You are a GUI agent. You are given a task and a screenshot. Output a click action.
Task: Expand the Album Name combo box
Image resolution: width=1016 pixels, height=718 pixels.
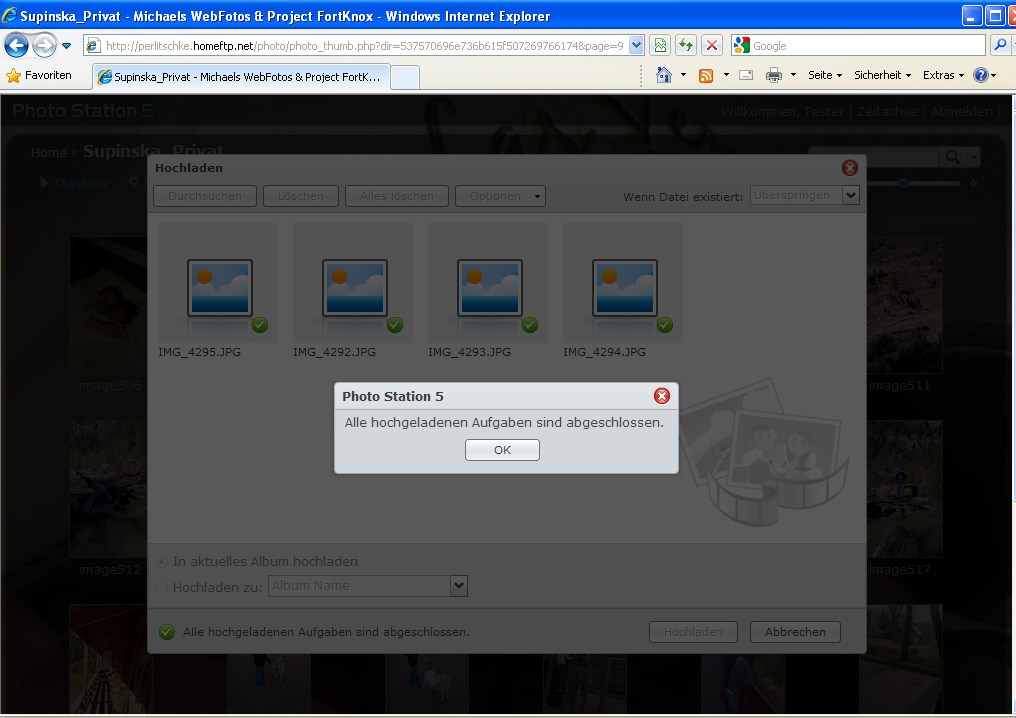coord(458,586)
